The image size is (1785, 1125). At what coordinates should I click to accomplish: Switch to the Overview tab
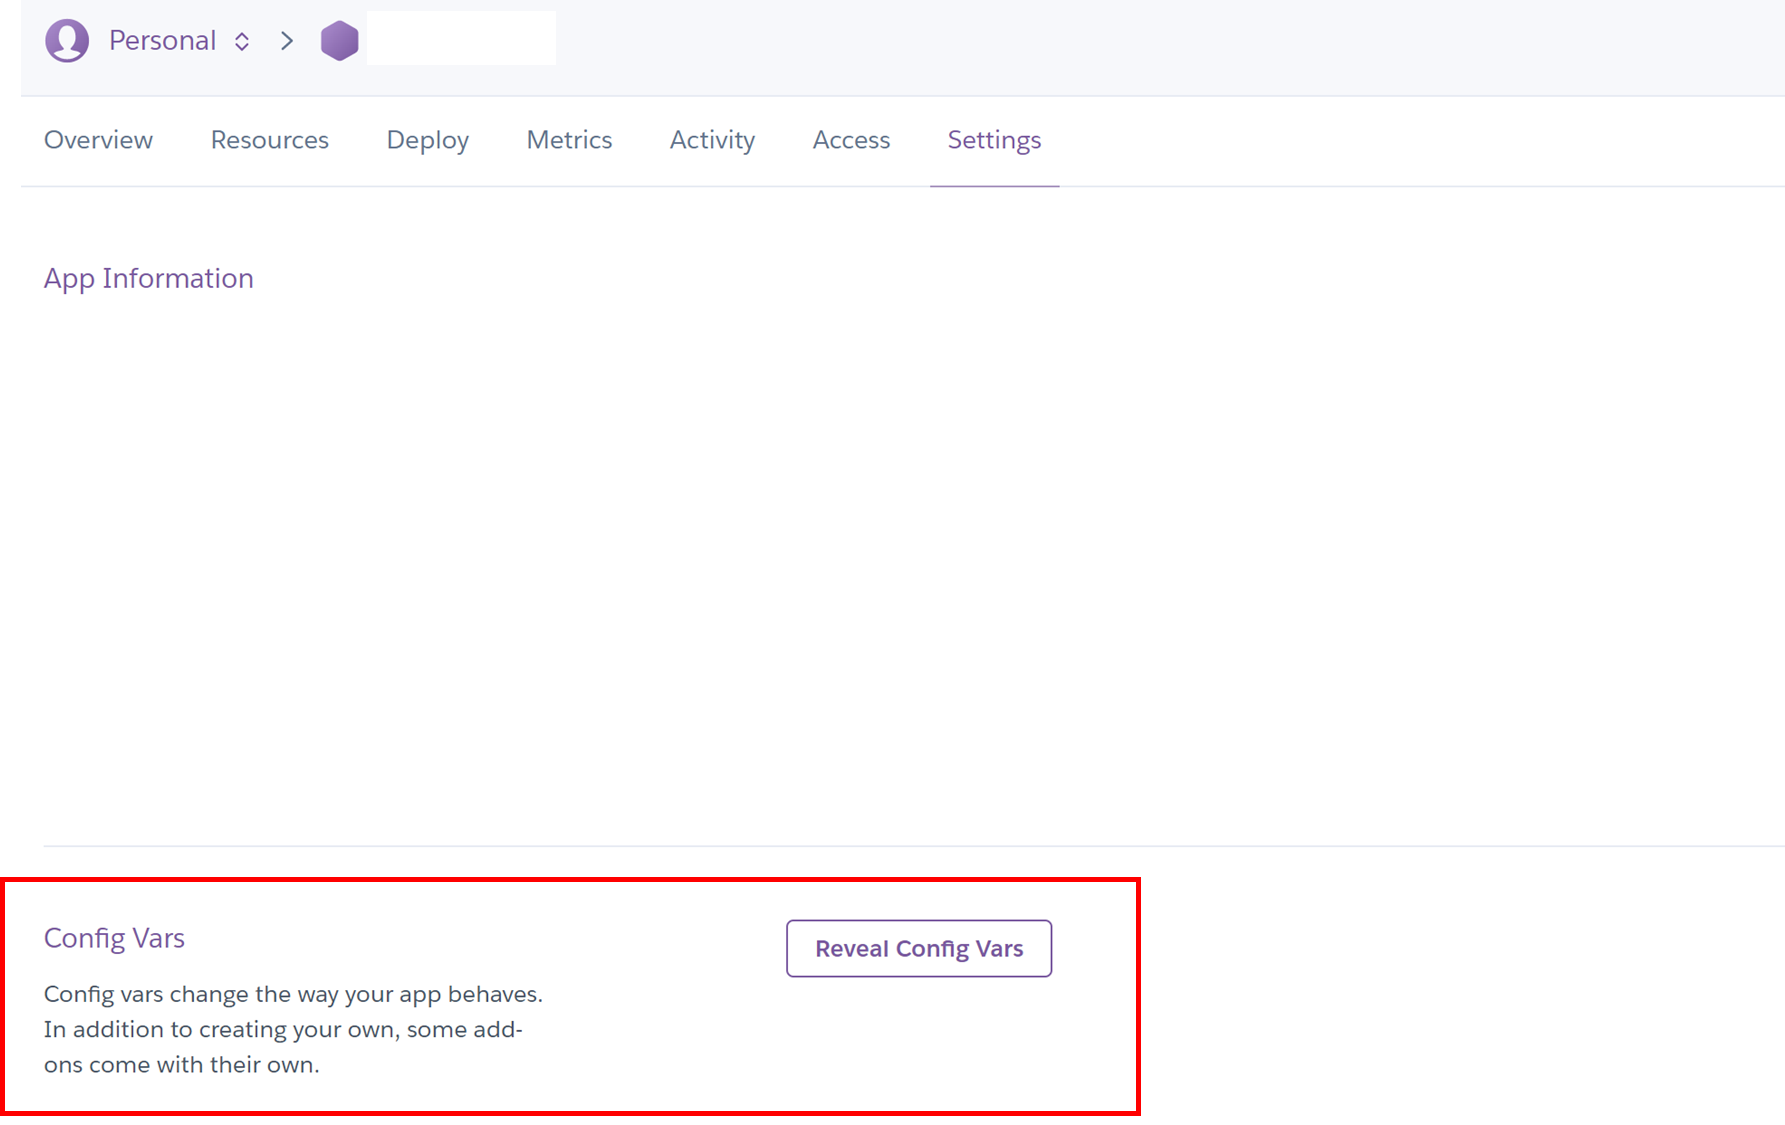pyautogui.click(x=98, y=140)
